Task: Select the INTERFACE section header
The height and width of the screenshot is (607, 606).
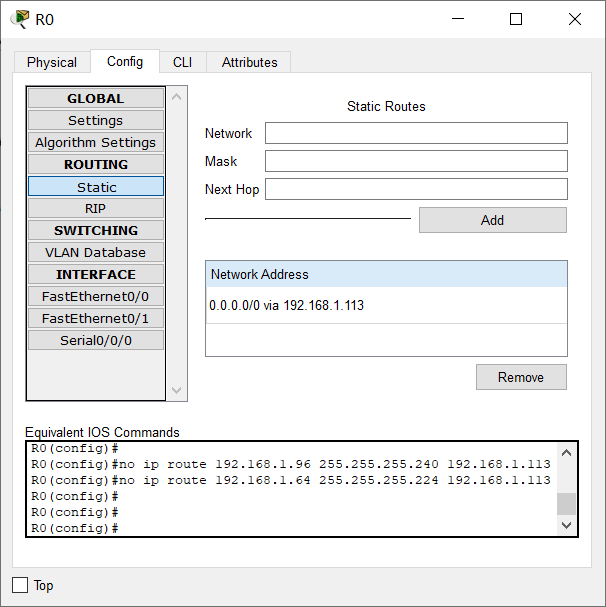Action: click(96, 274)
